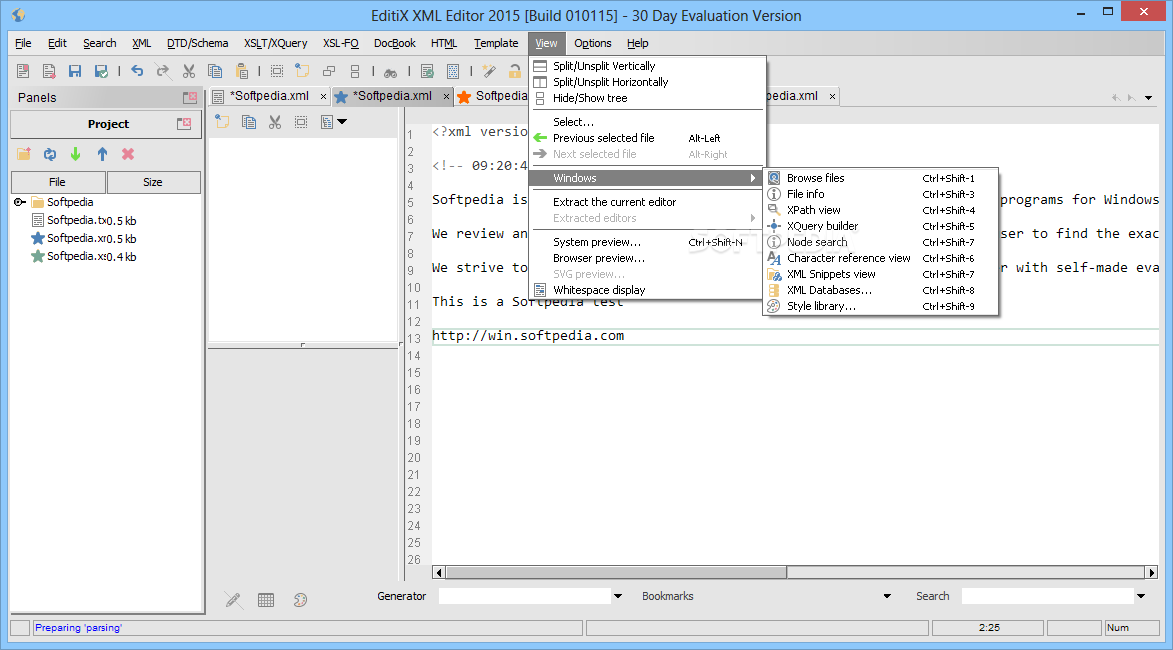Open the Generator combo box dropdown arrow

(x=618, y=596)
